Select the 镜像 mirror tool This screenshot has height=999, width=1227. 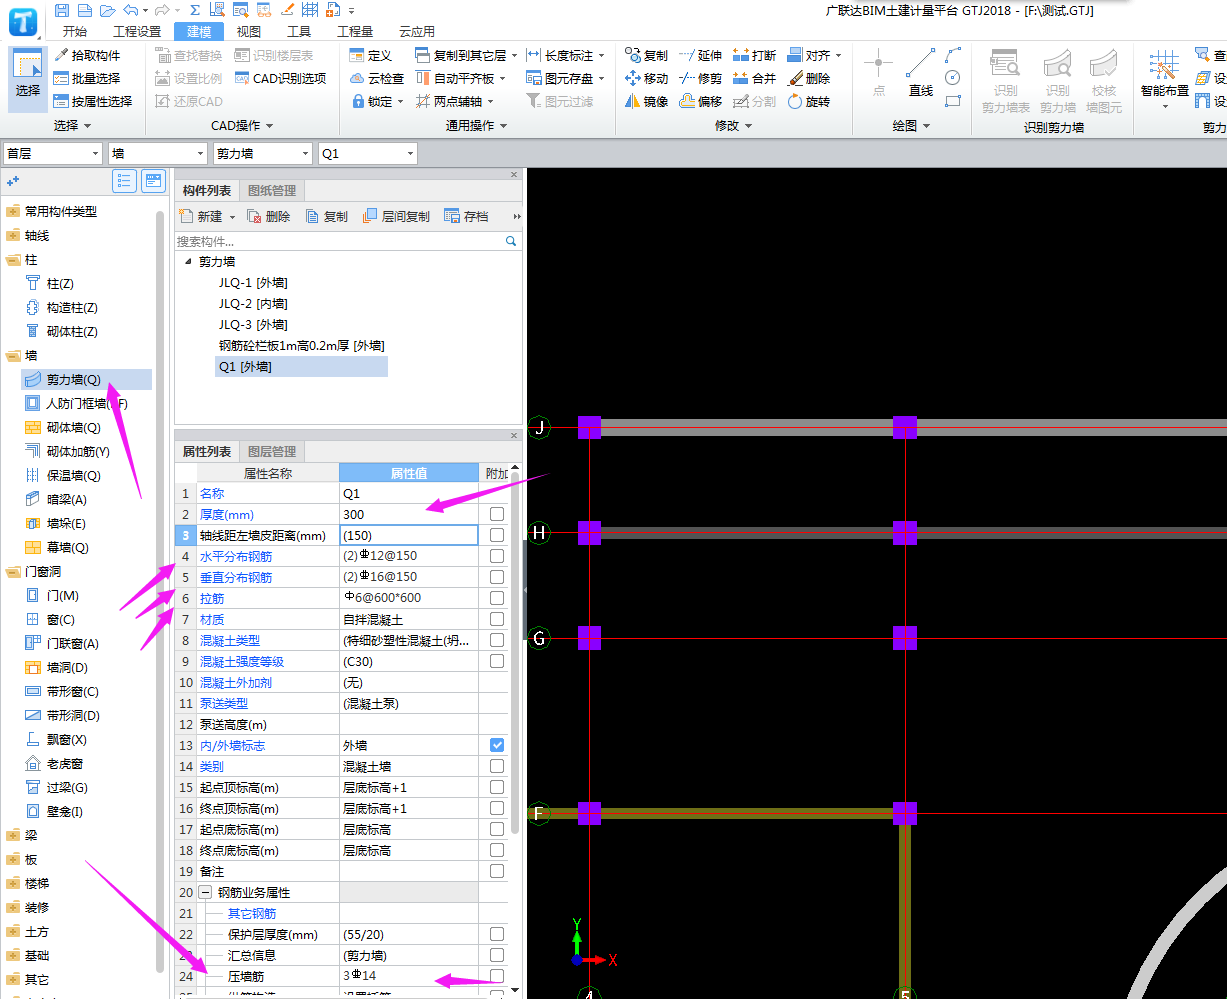click(646, 101)
